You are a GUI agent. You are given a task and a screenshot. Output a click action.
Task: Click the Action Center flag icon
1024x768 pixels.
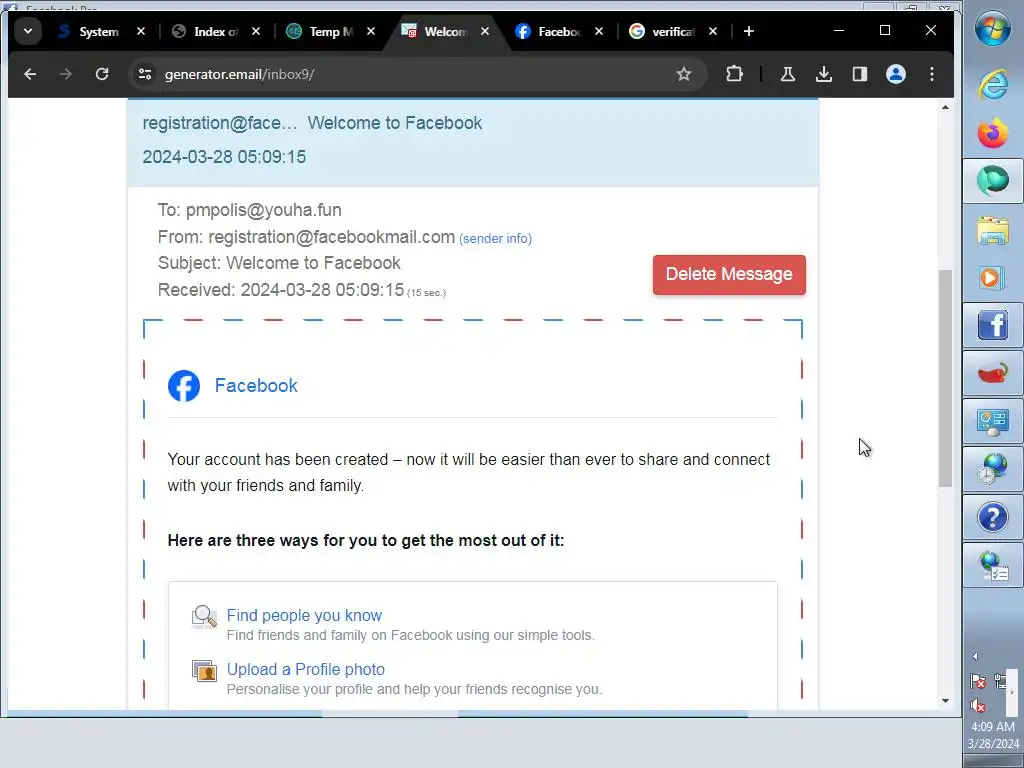pyautogui.click(x=978, y=682)
